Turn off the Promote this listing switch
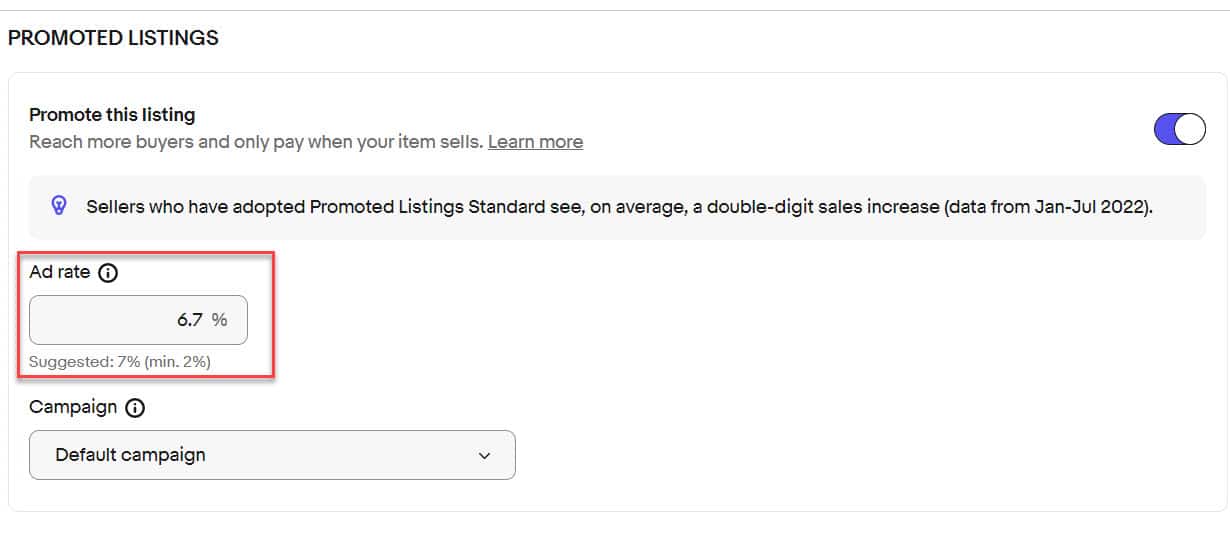 pos(1180,129)
